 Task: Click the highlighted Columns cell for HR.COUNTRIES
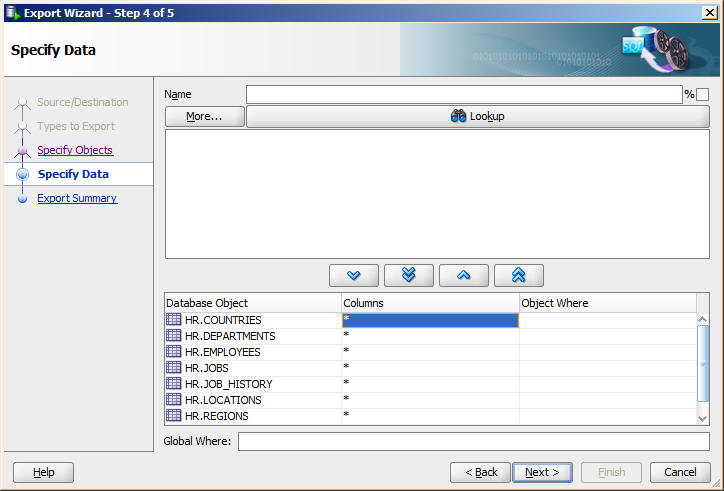[x=430, y=320]
